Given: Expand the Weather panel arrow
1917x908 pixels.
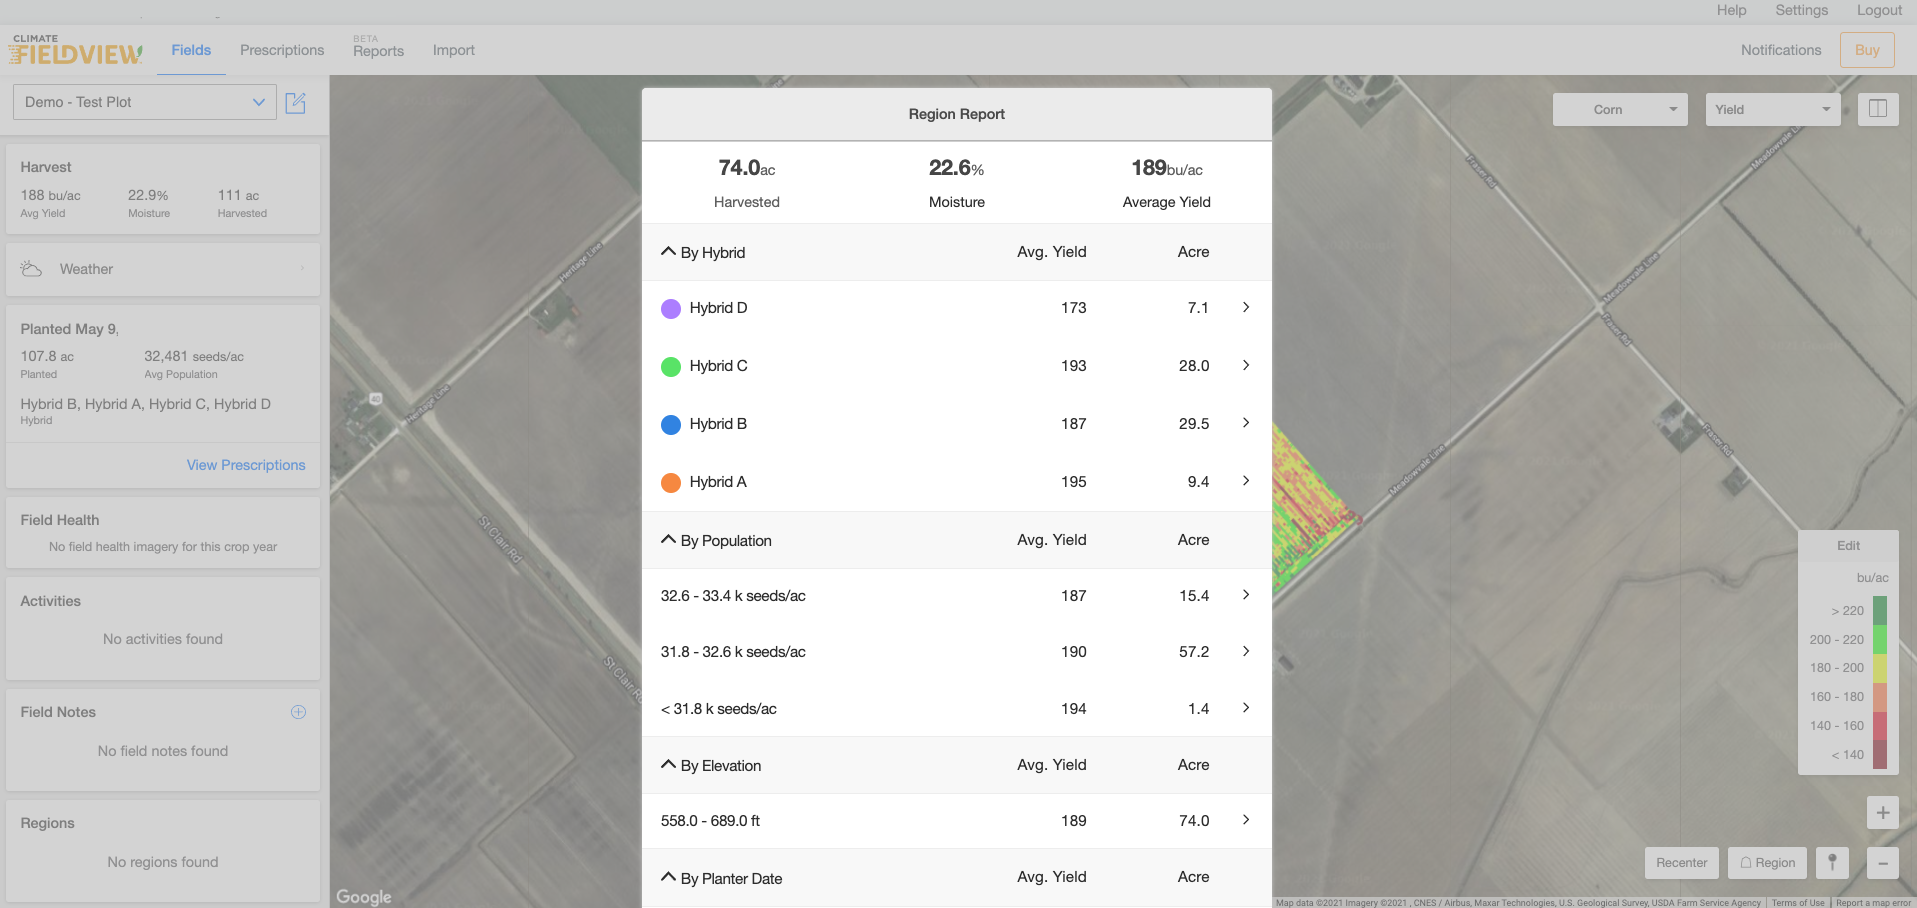Looking at the screenshot, I should [303, 269].
